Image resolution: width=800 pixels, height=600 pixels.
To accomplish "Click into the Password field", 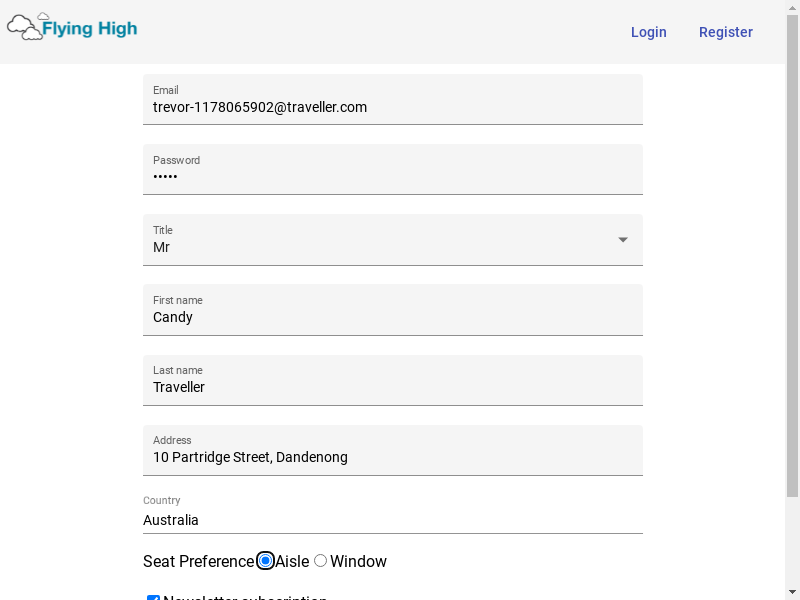I will (x=392, y=177).
